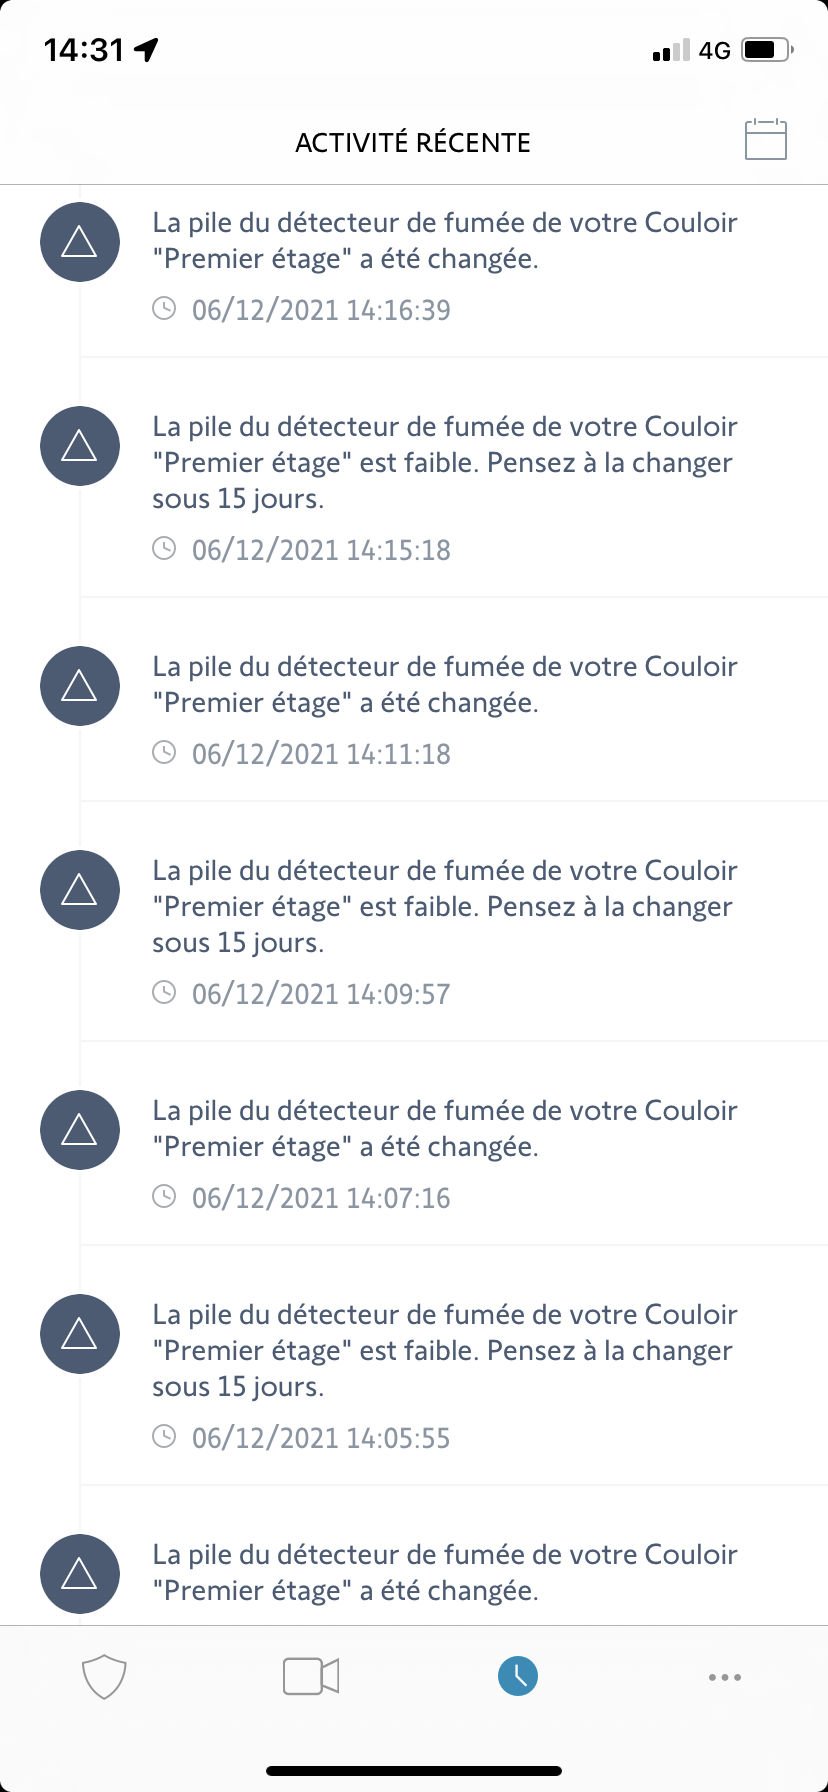Open the camera video tab

click(311, 1677)
